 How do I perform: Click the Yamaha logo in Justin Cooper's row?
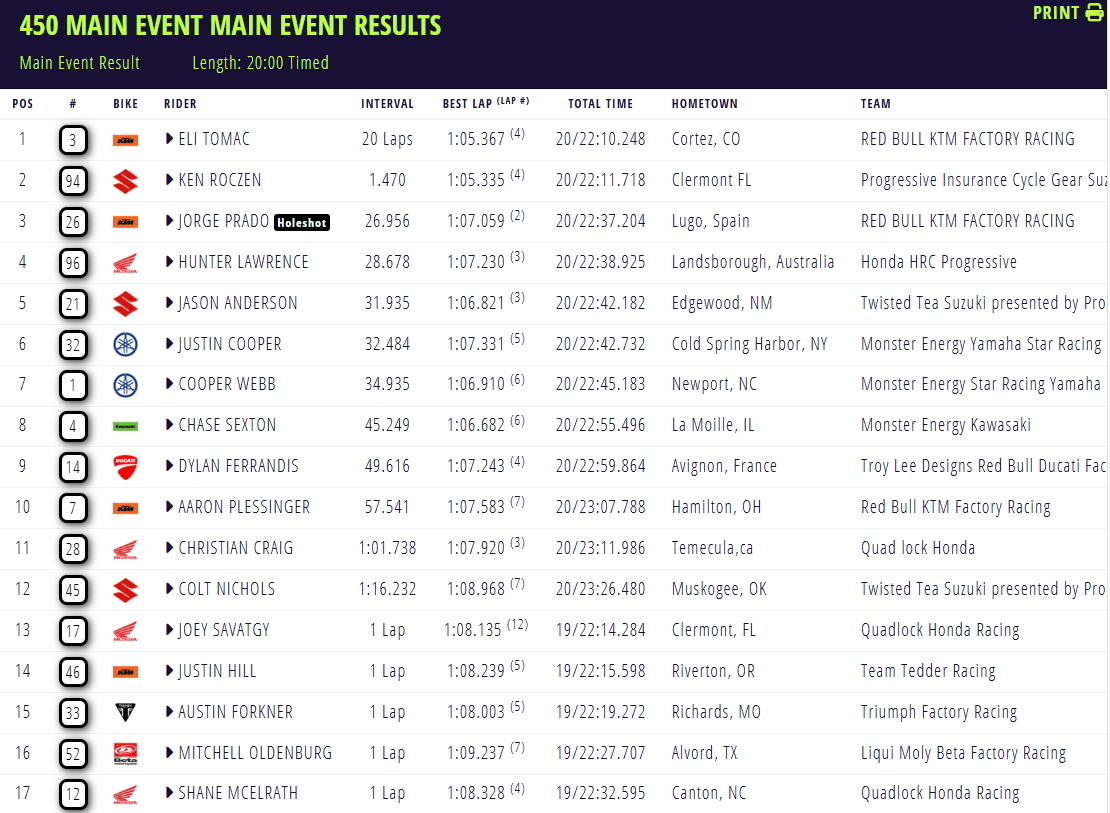125,345
